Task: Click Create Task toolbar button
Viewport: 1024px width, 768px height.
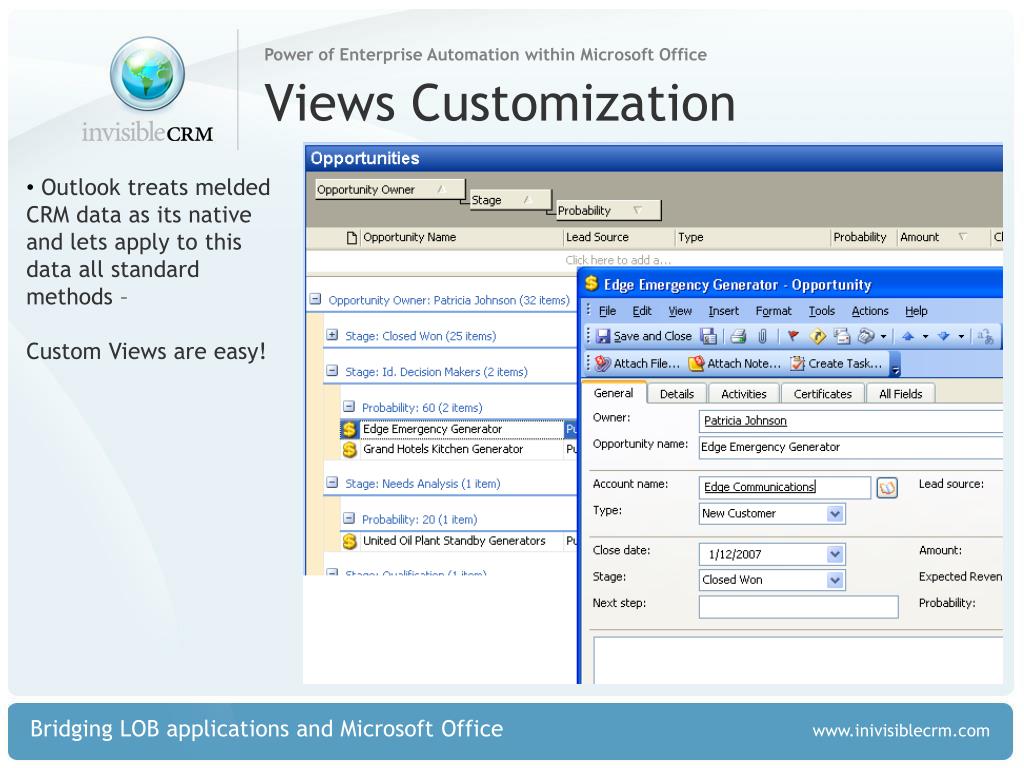Action: click(x=837, y=363)
